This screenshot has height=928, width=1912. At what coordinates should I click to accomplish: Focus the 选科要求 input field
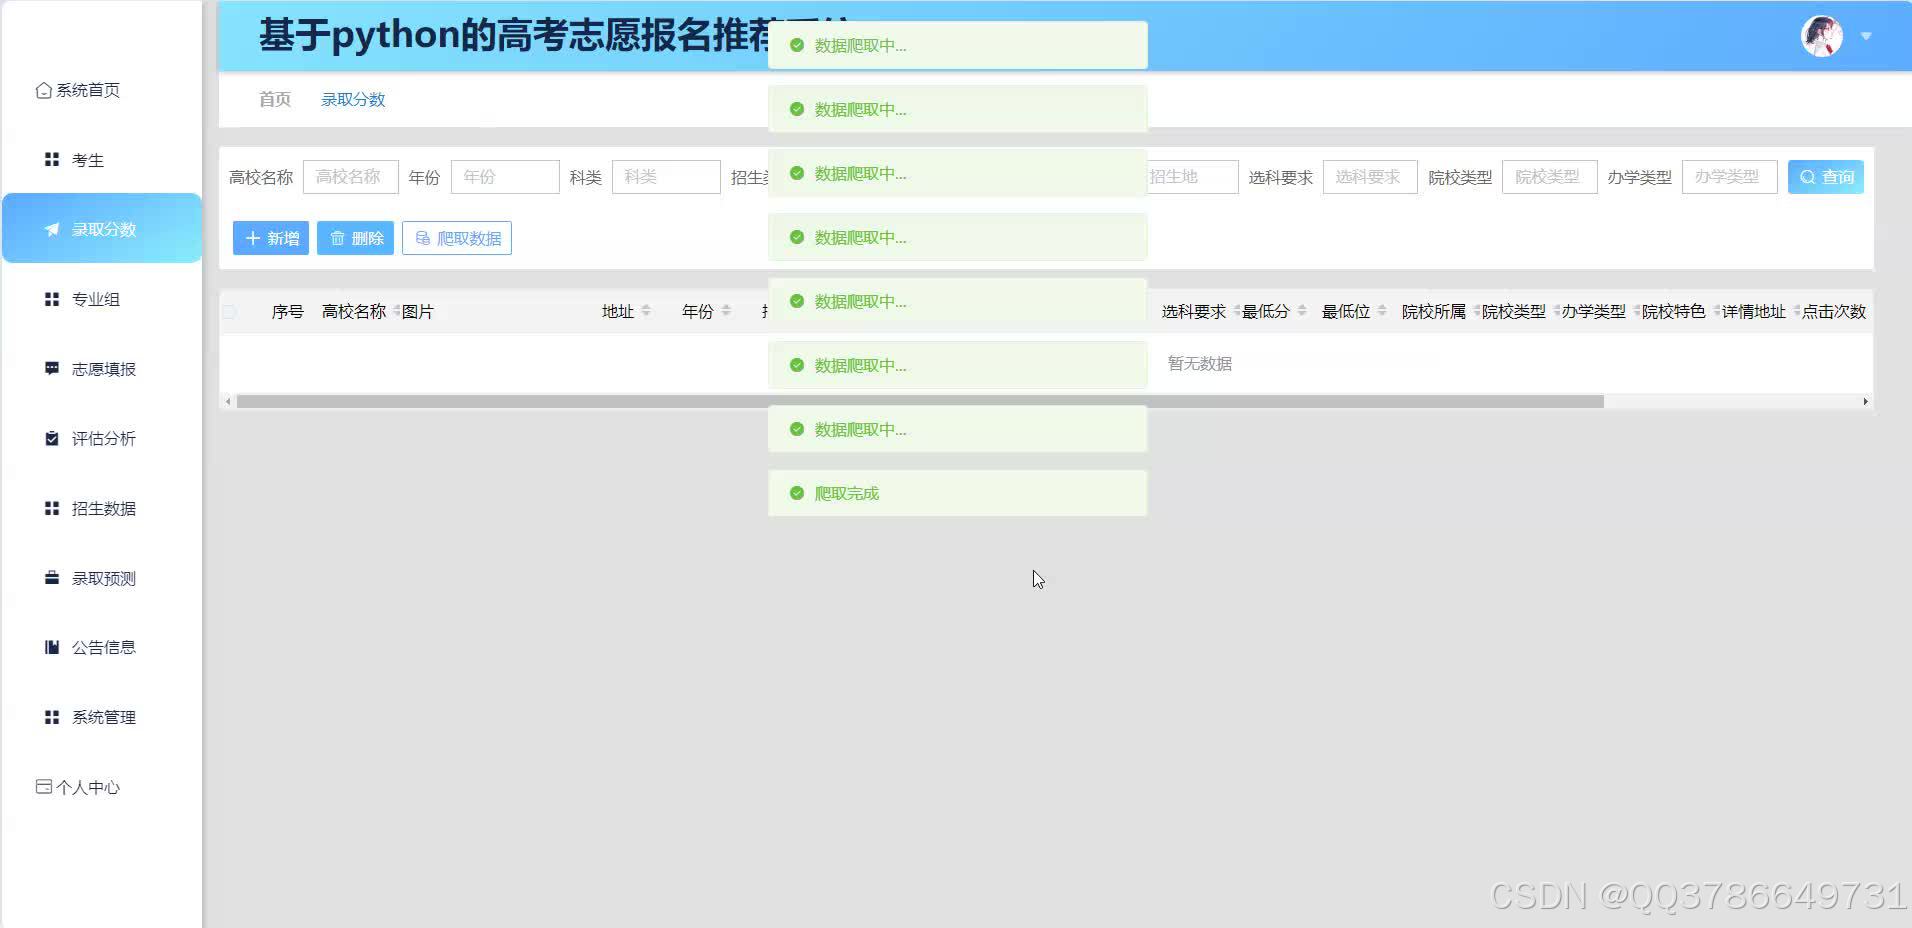1370,177
